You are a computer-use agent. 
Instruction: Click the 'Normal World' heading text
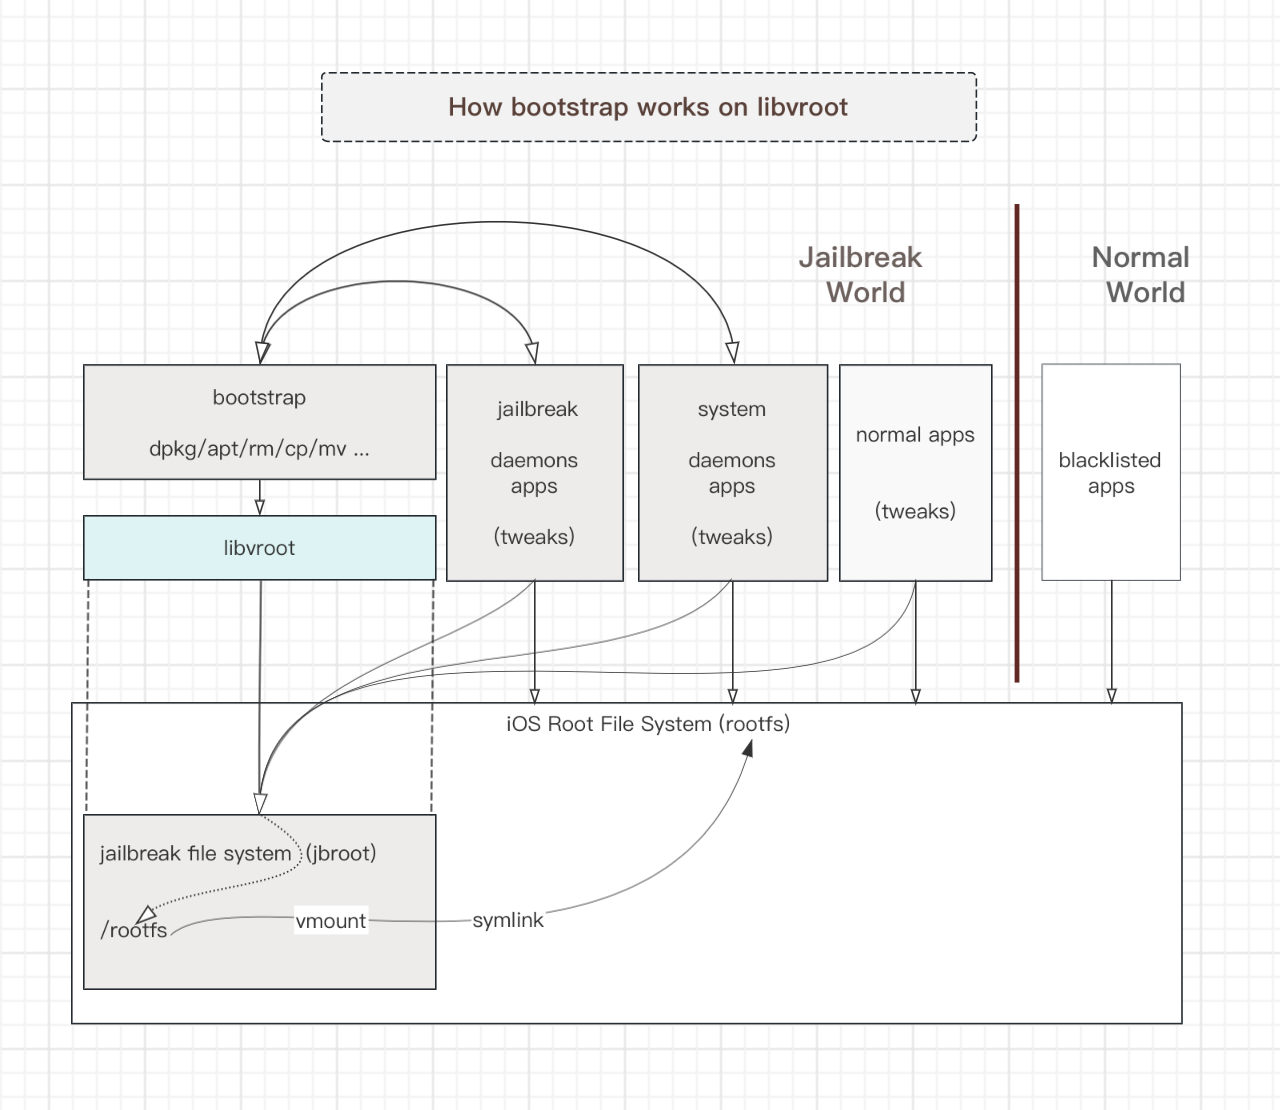[1141, 274]
